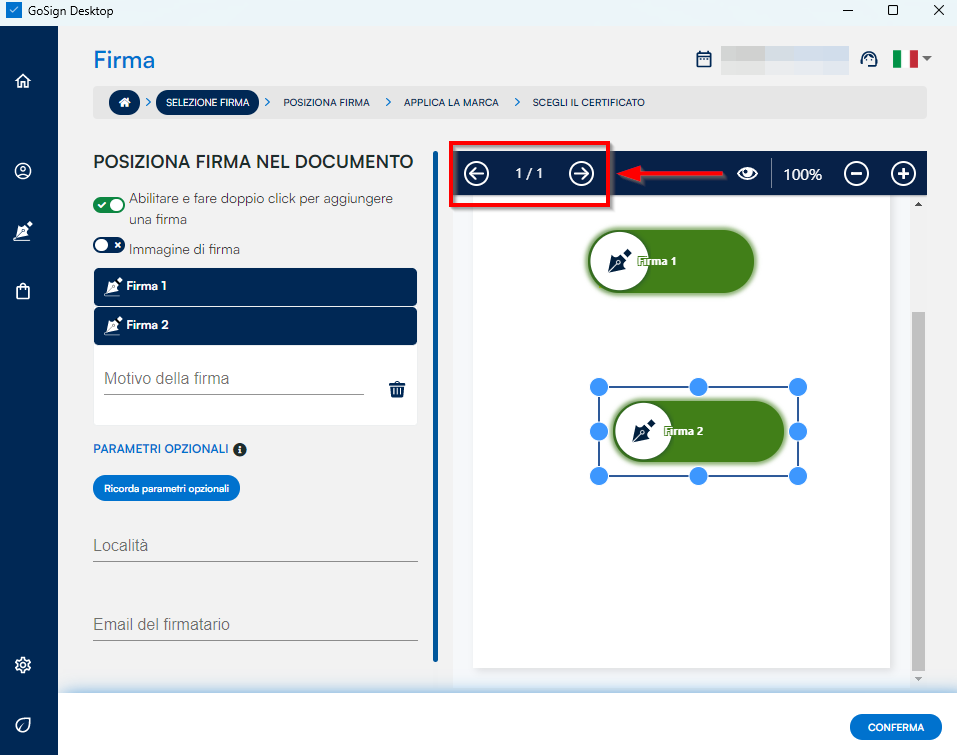The height and width of the screenshot is (755, 957).
Task: Click the leaf icon in sidebar
Action: [23, 724]
